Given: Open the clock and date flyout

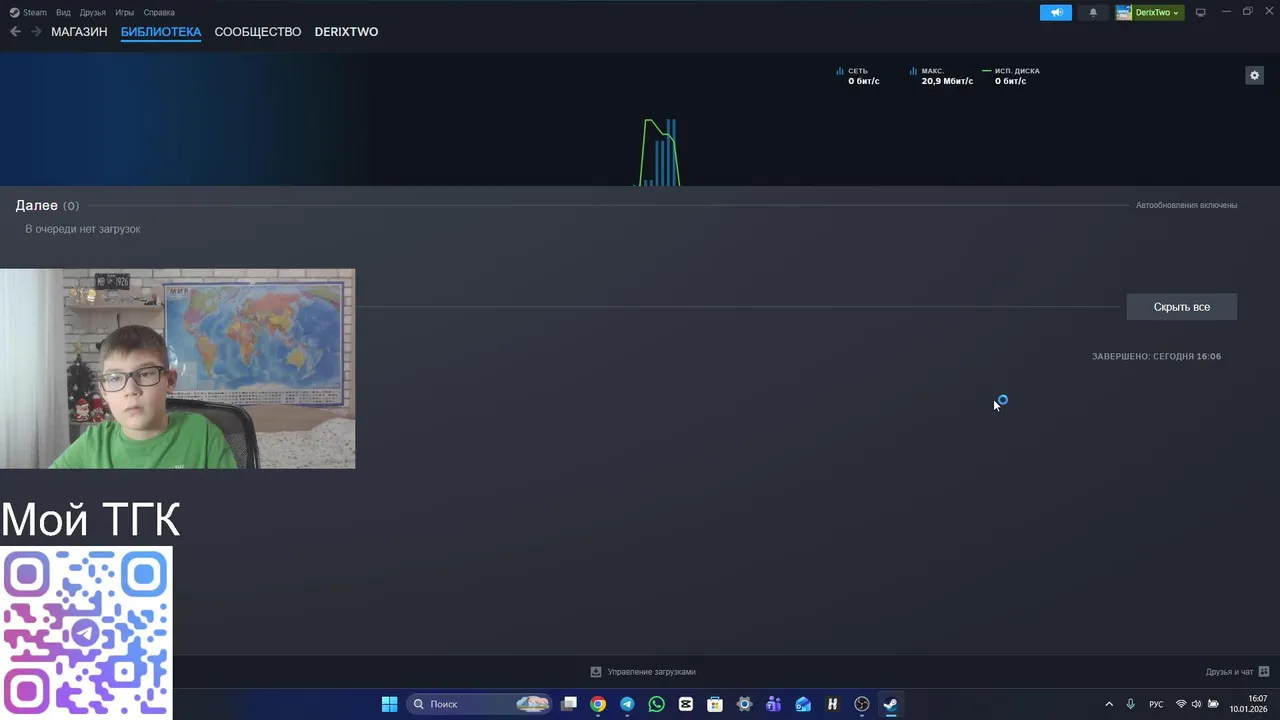Looking at the screenshot, I should point(1248,704).
